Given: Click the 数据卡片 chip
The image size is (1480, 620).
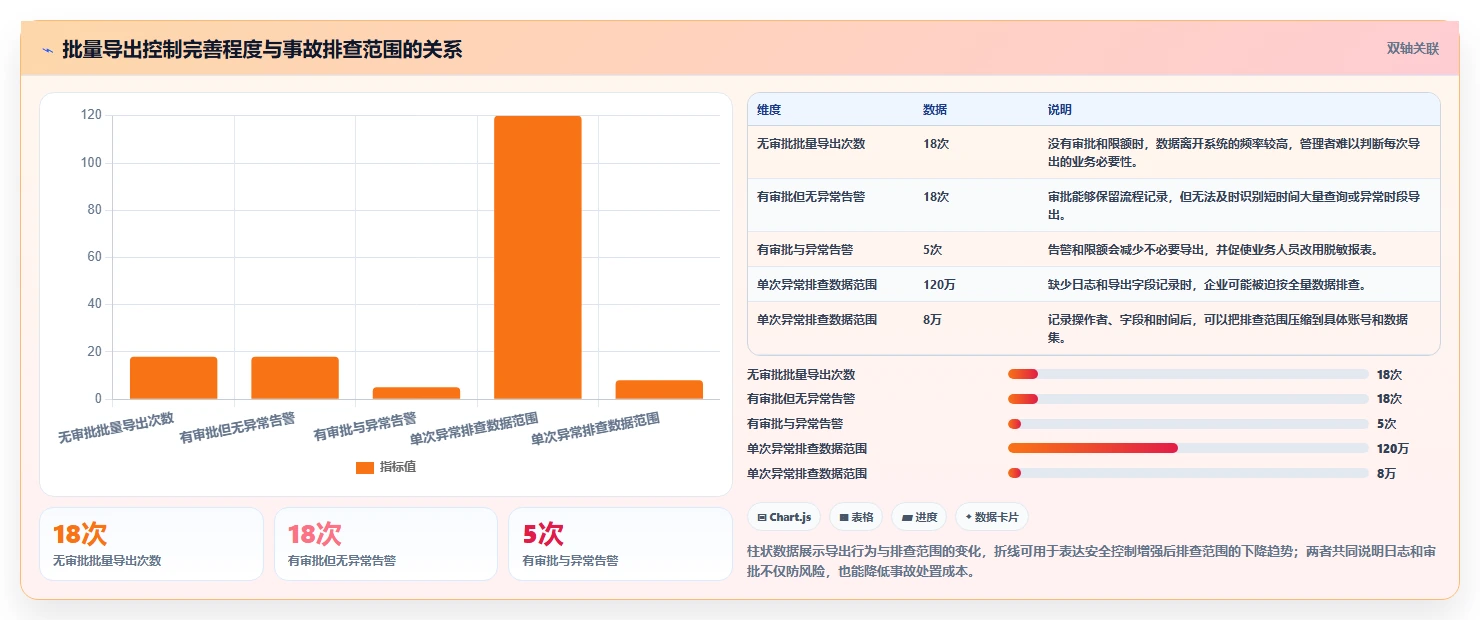Looking at the screenshot, I should click(992, 517).
